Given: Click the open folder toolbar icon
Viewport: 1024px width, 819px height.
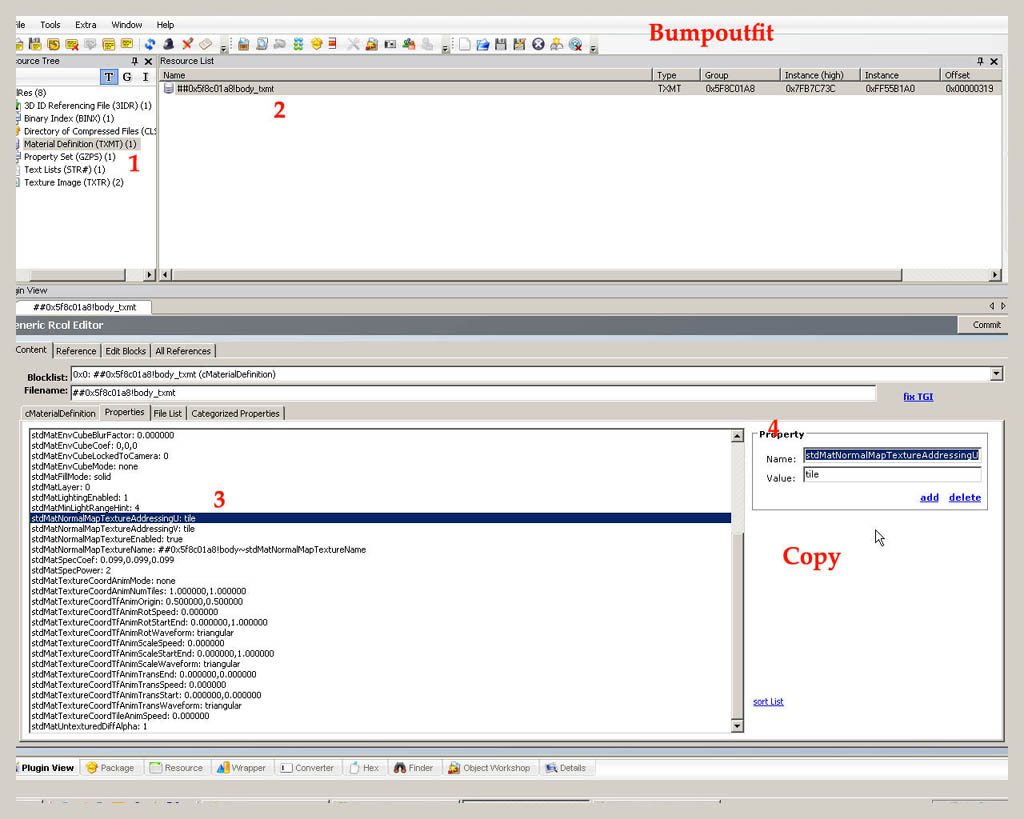Looking at the screenshot, I should point(483,44).
